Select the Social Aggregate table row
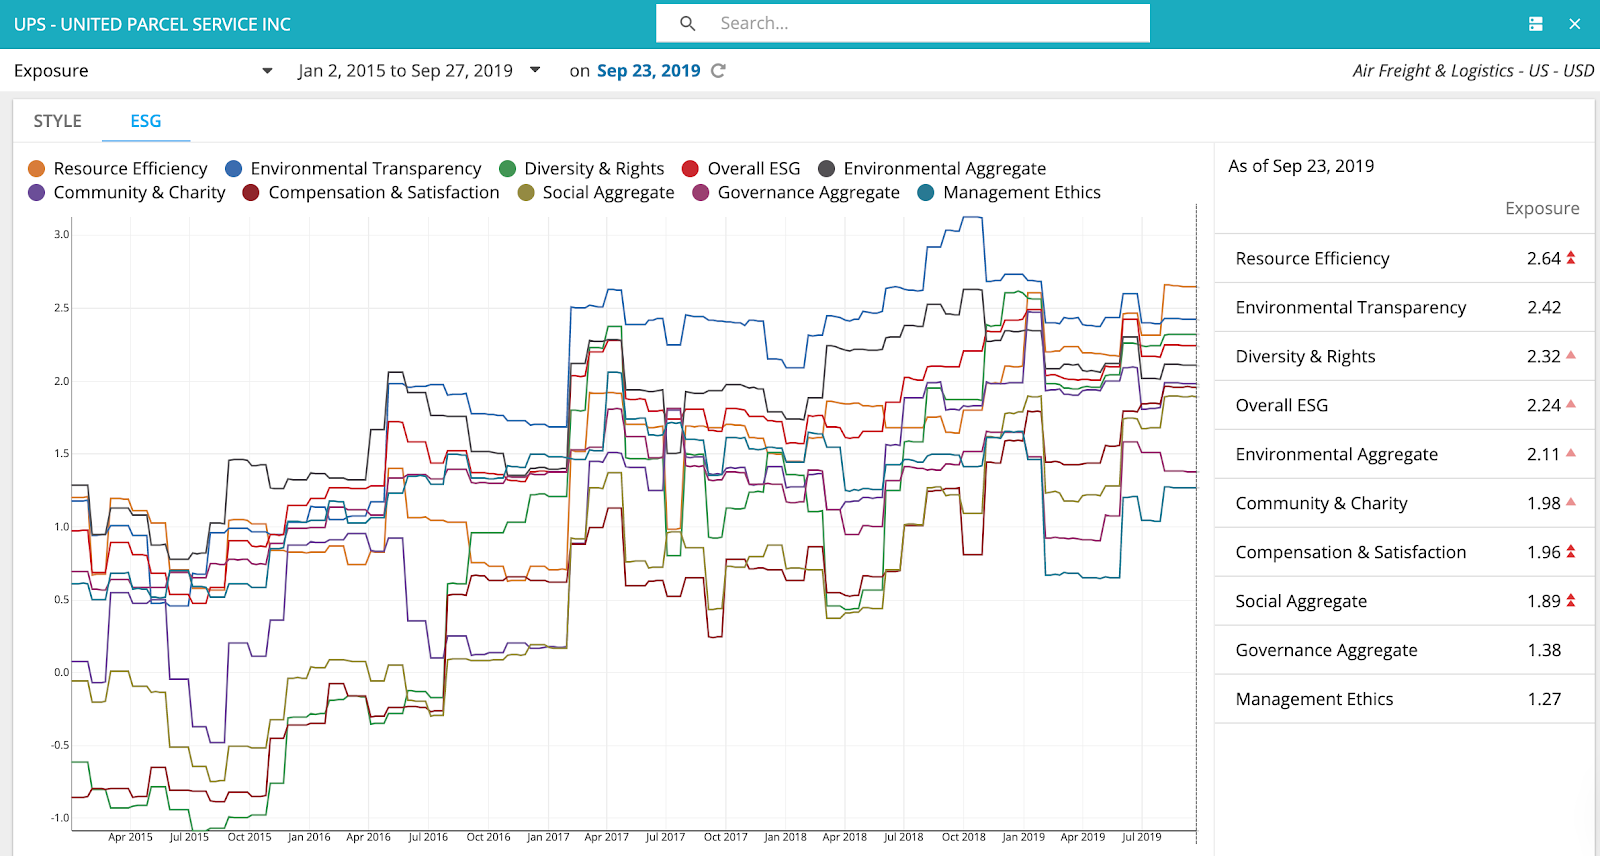 pyautogui.click(x=1404, y=601)
